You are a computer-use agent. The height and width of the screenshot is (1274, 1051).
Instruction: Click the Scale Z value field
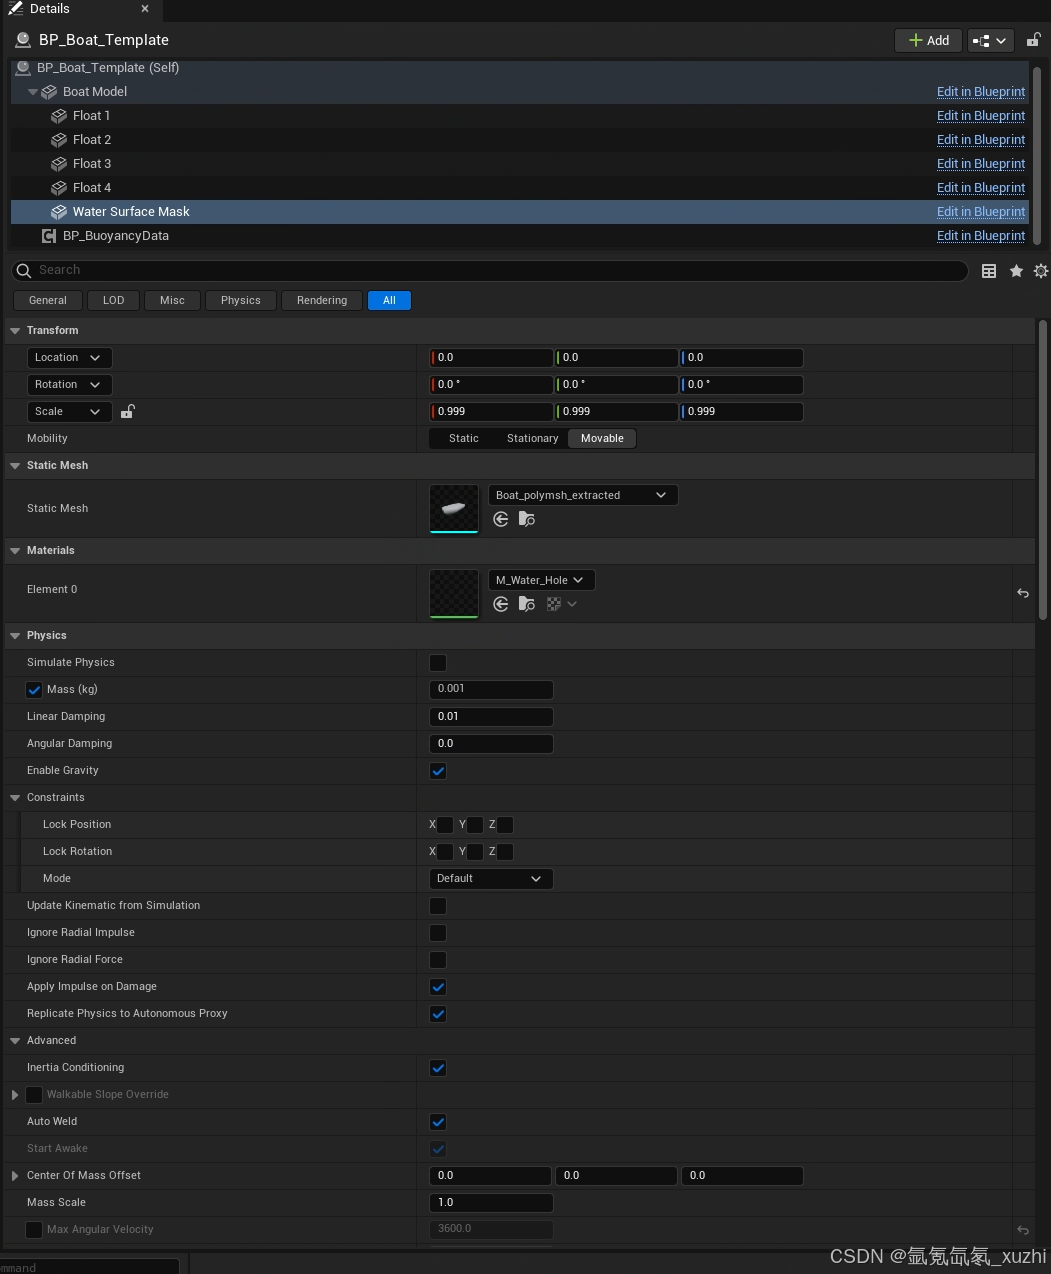click(741, 412)
